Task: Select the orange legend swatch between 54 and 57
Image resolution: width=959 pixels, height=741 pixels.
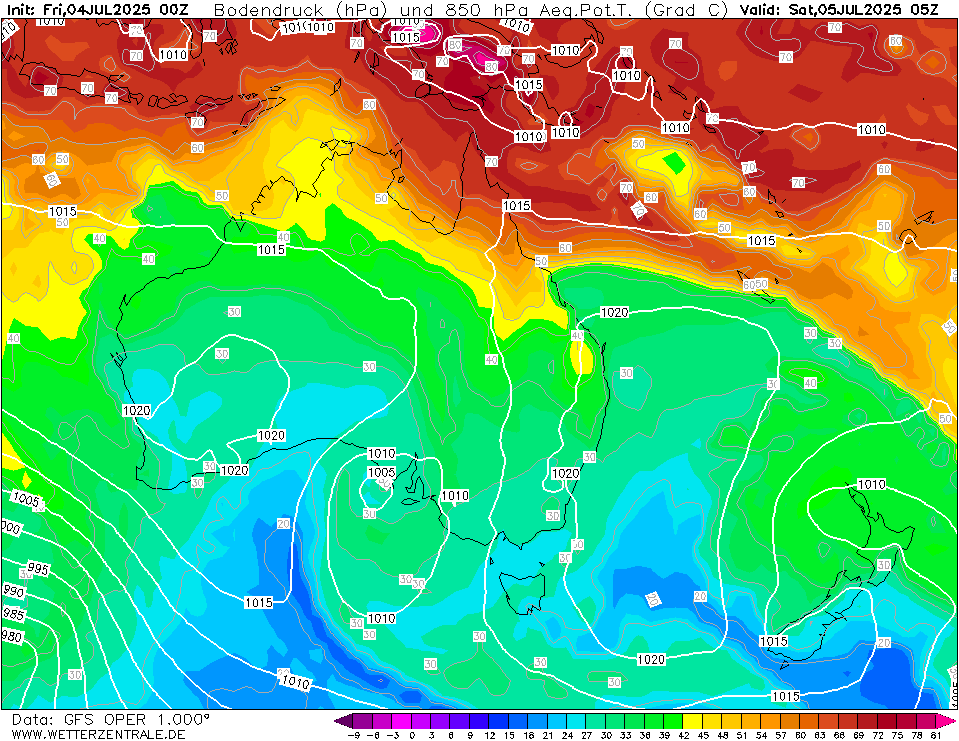Action: [x=771, y=720]
